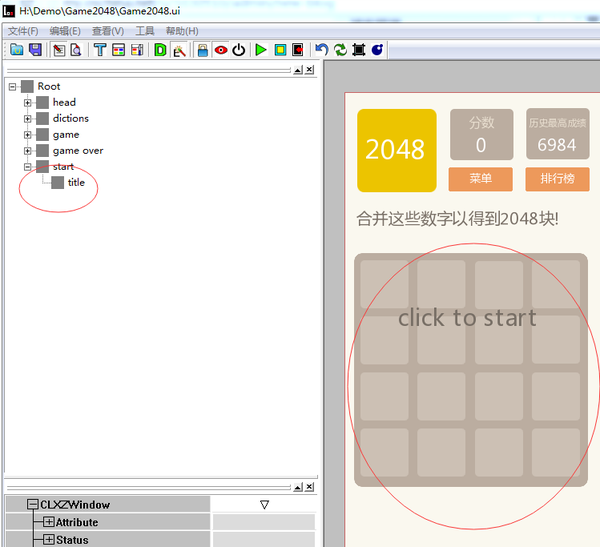Click the blue undo arrow icon

tap(321, 50)
